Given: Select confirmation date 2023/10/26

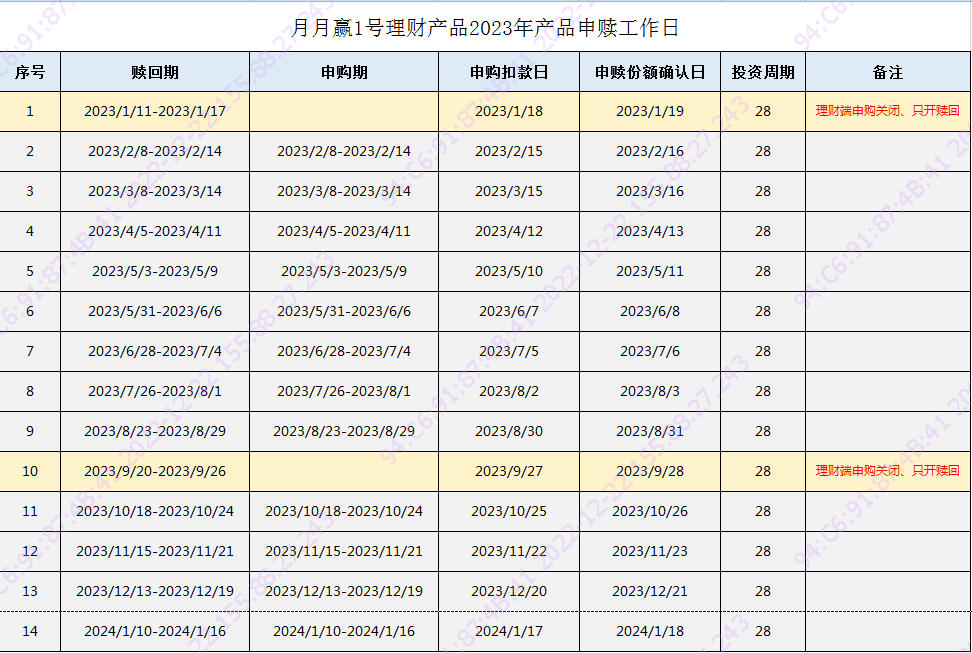Looking at the screenshot, I should (650, 512).
